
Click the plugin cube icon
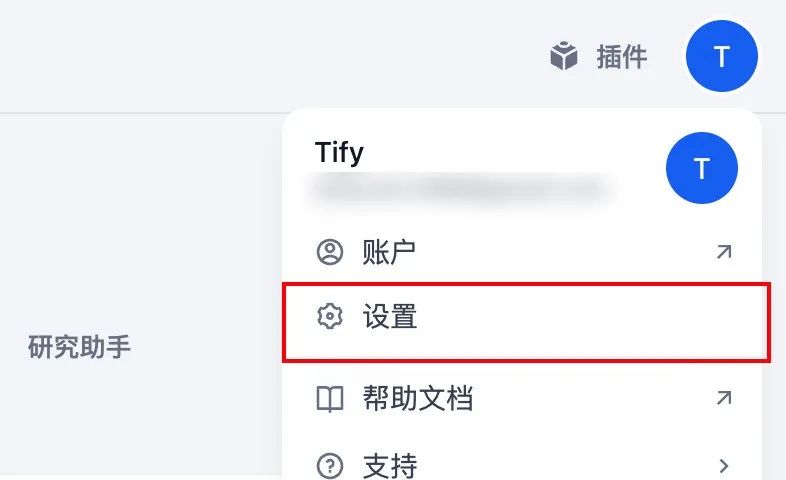pos(564,56)
